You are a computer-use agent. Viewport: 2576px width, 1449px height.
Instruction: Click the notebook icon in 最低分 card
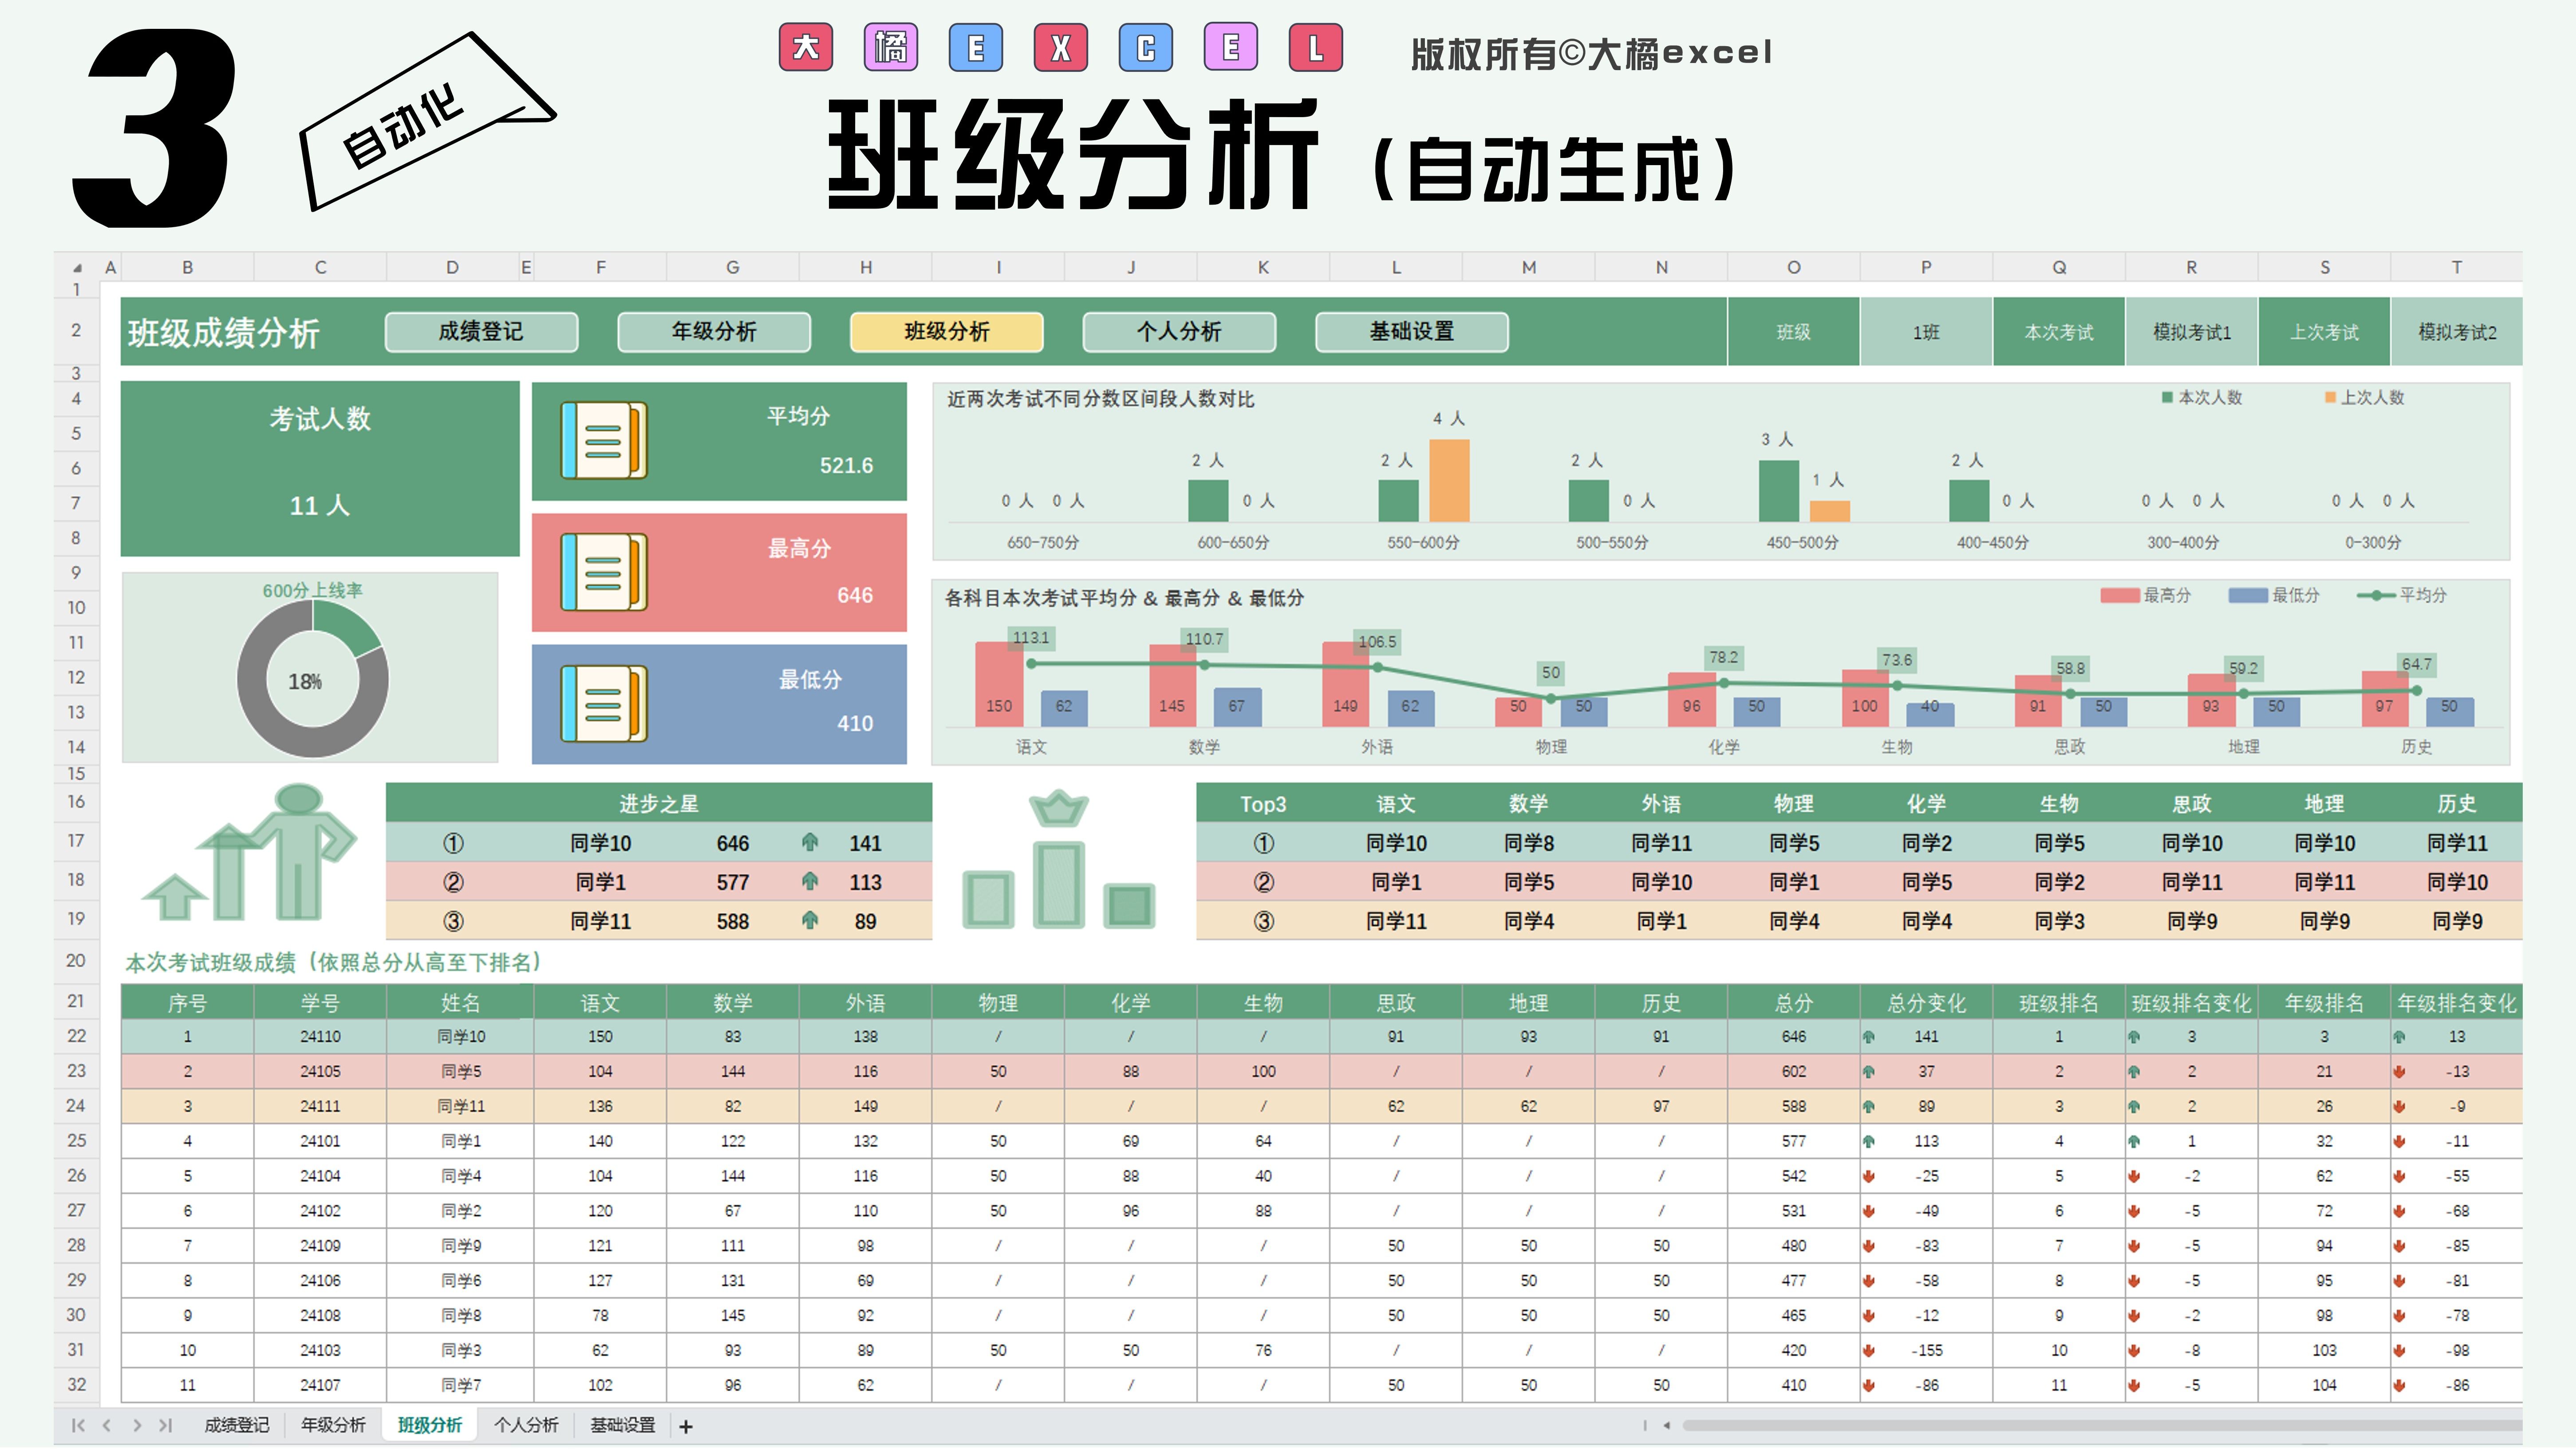tap(604, 704)
